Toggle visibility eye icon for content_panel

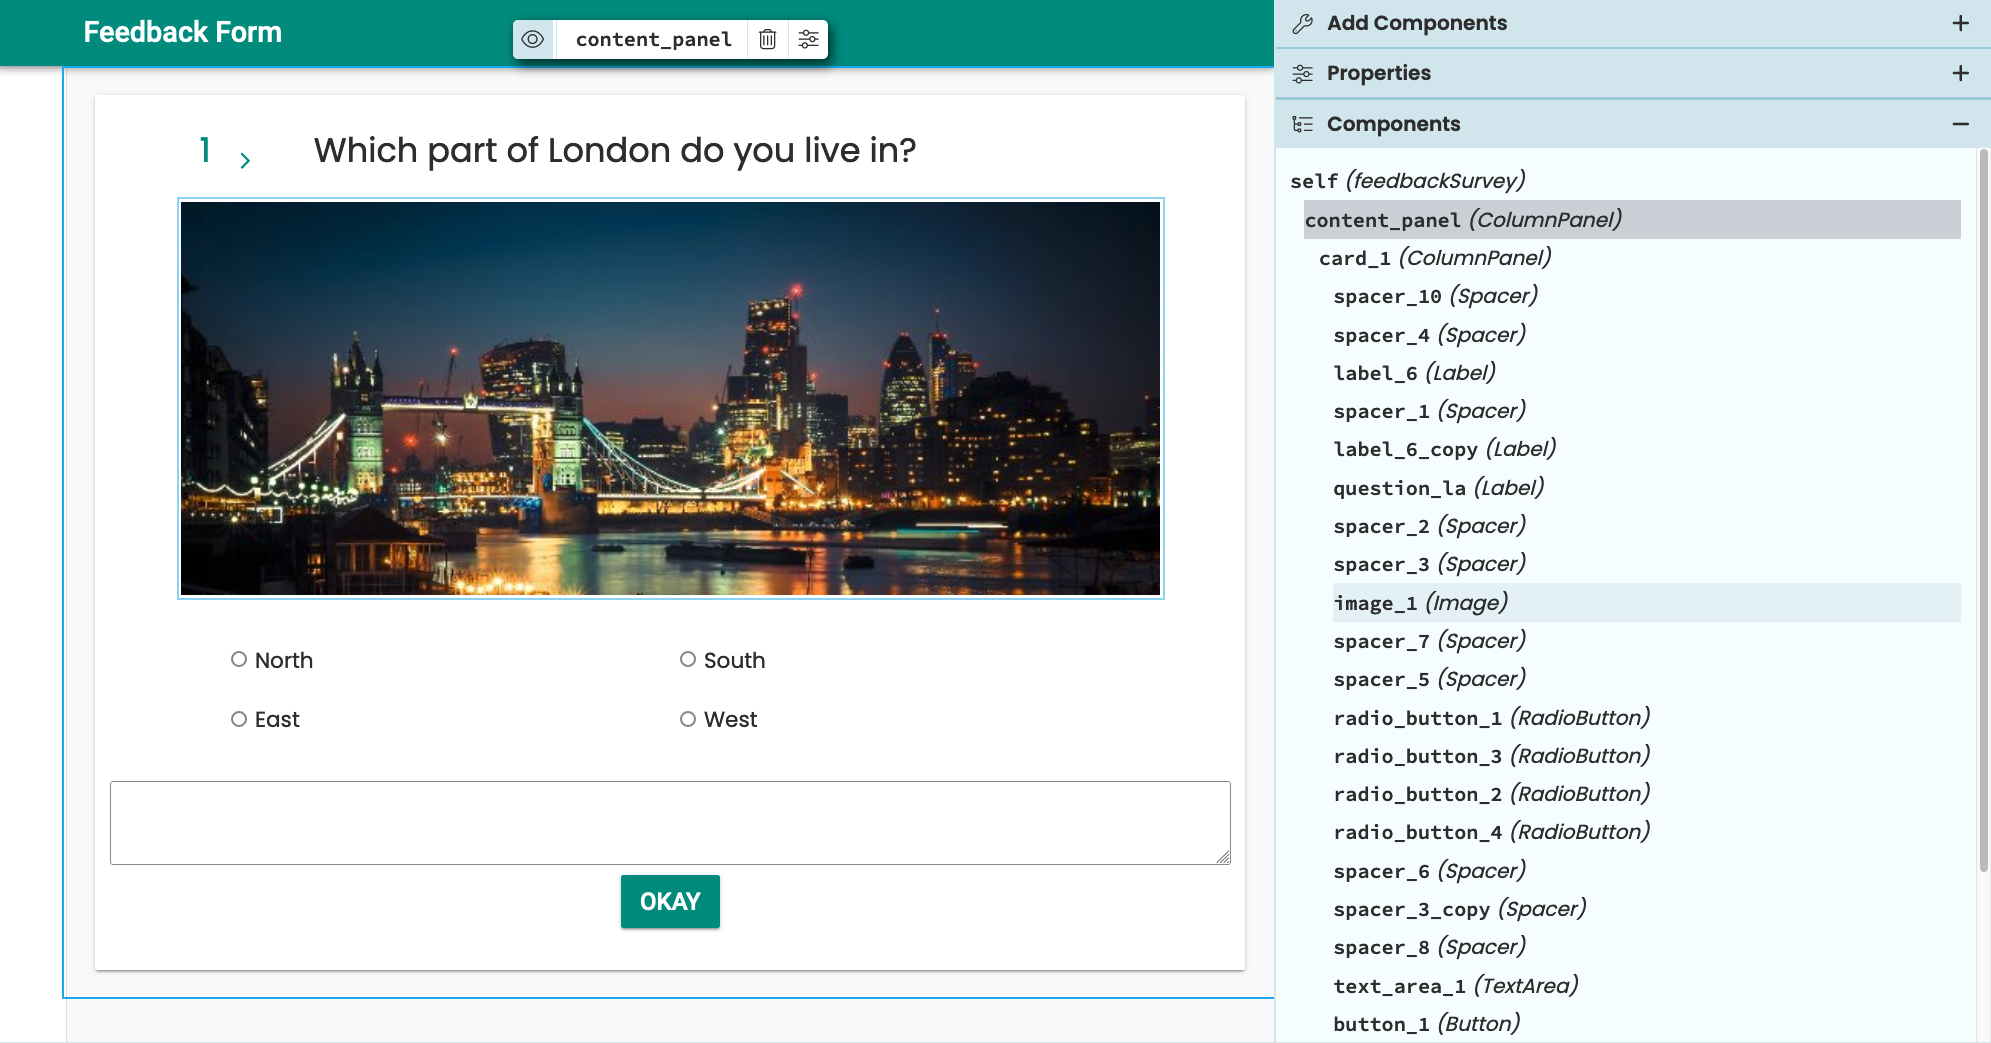pos(533,39)
